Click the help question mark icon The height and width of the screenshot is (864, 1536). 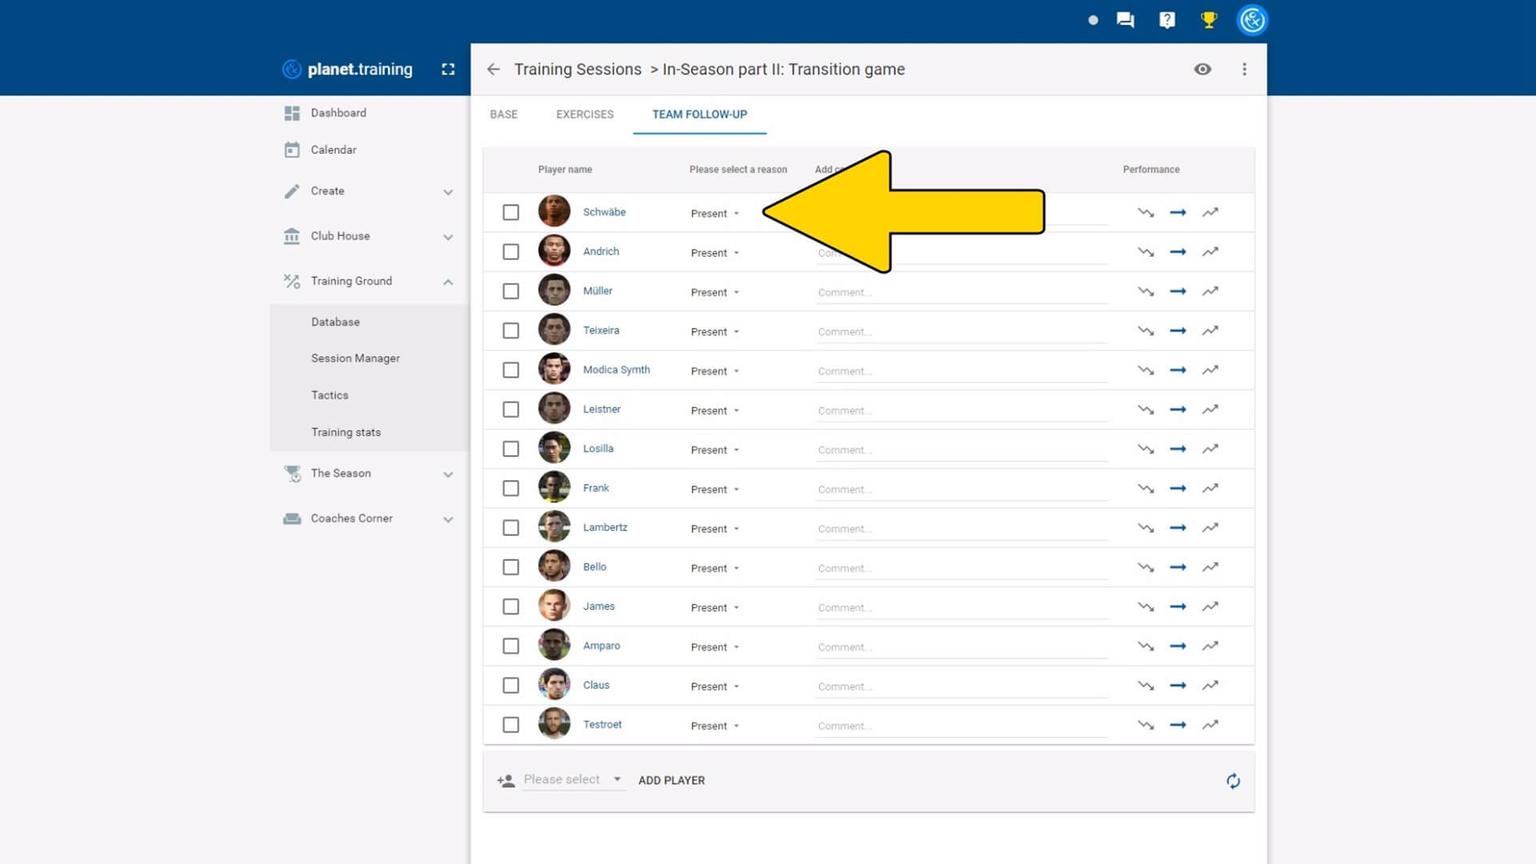click(x=1167, y=20)
